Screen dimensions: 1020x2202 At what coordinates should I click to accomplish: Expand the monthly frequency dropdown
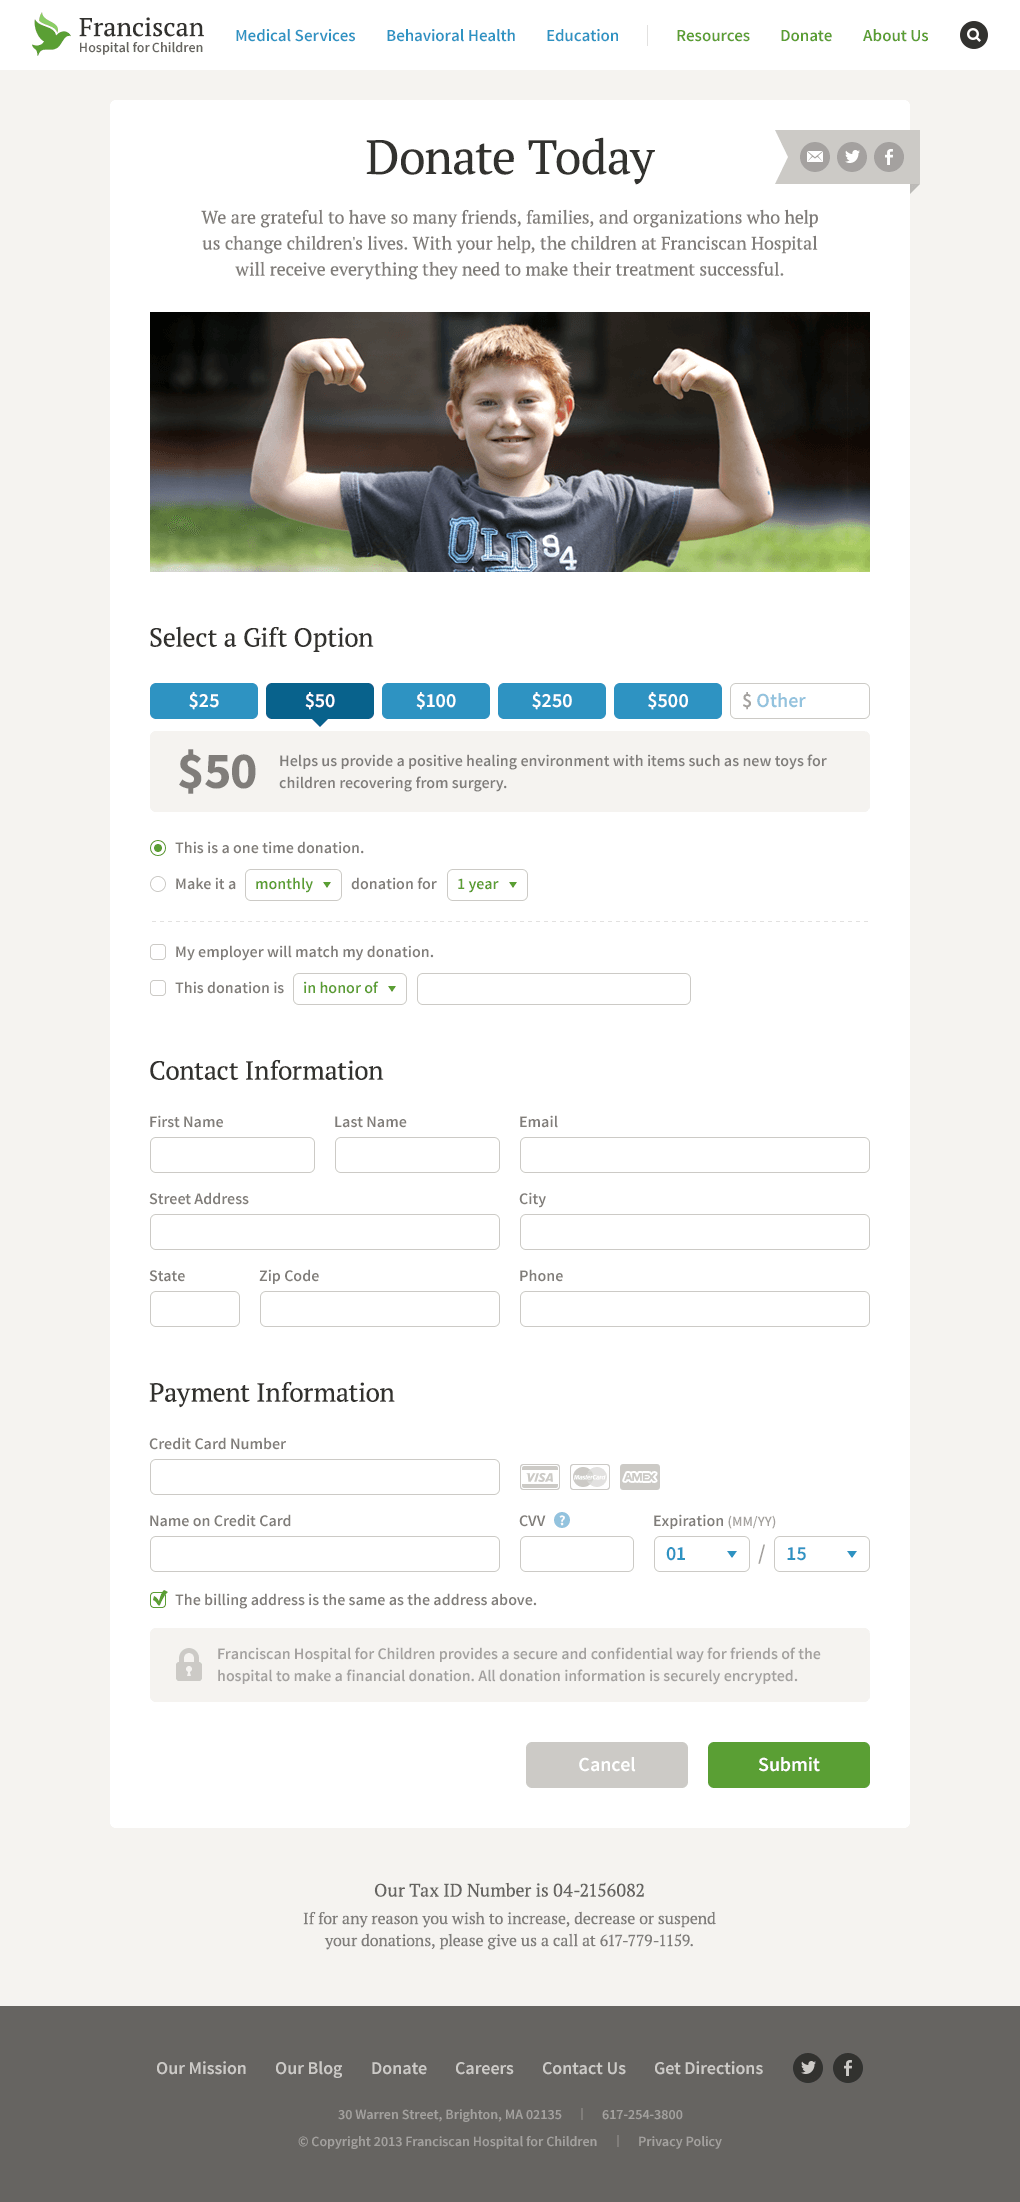pyautogui.click(x=293, y=885)
